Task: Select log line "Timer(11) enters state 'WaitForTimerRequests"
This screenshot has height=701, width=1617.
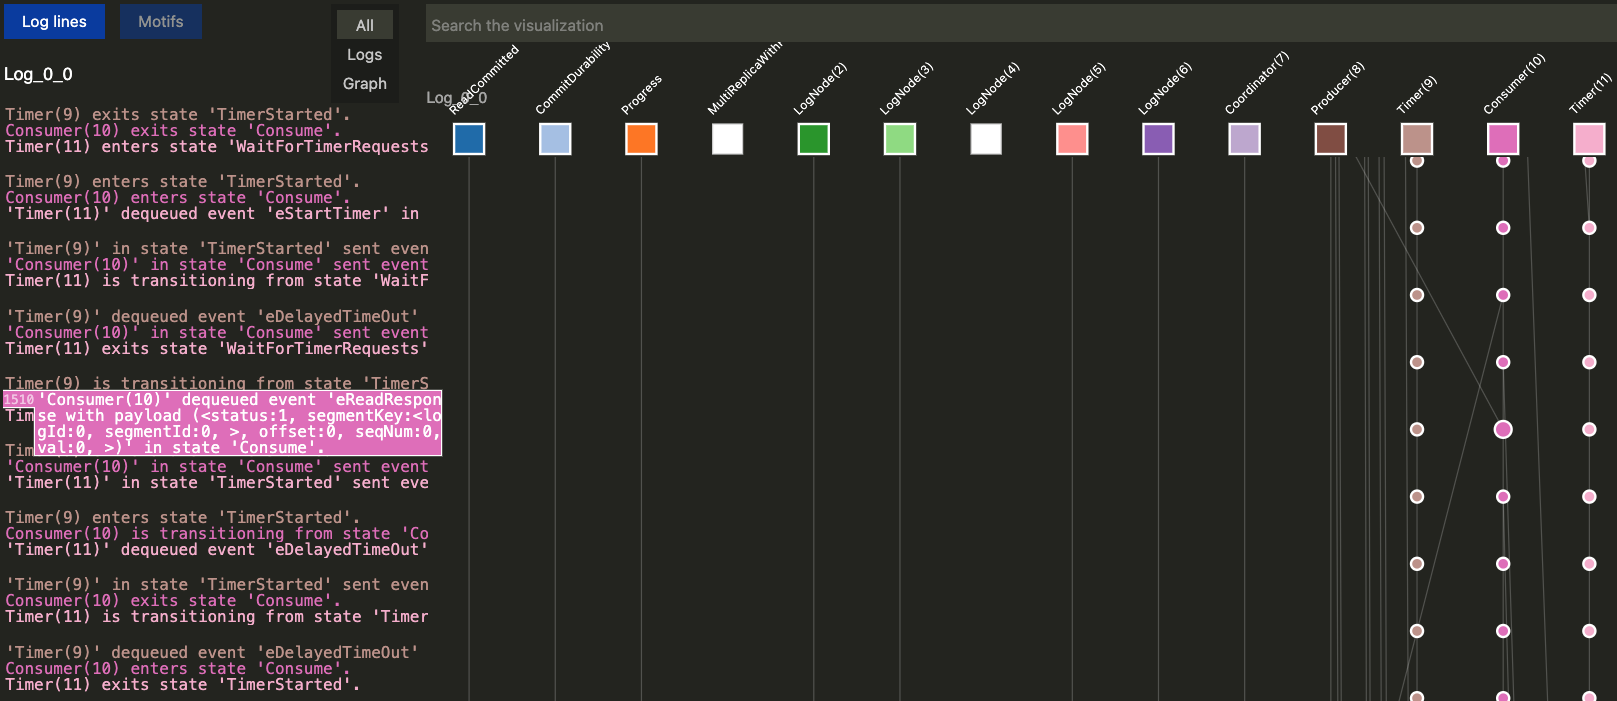Action: pos(217,146)
